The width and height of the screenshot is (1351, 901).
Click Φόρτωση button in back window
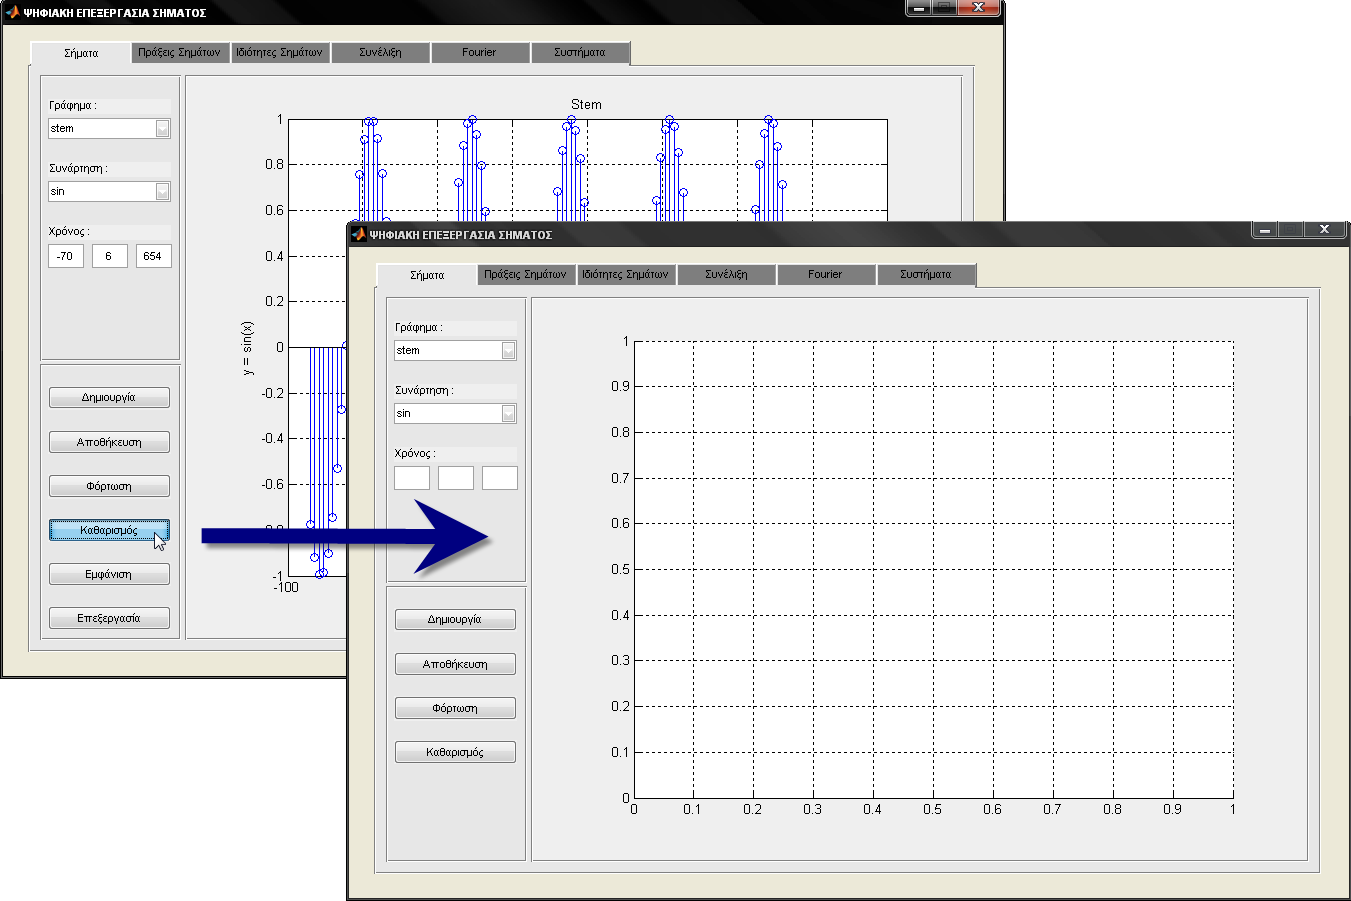pyautogui.click(x=109, y=486)
